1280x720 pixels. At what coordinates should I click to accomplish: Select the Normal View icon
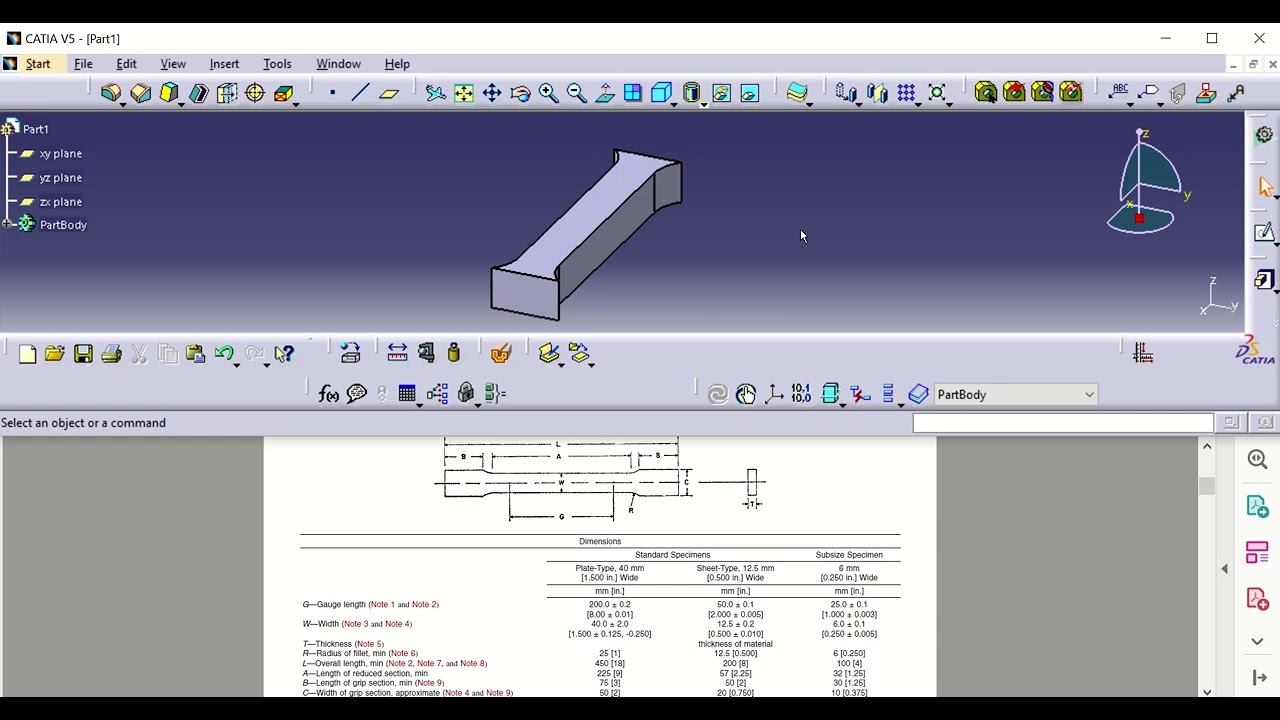[x=605, y=93]
